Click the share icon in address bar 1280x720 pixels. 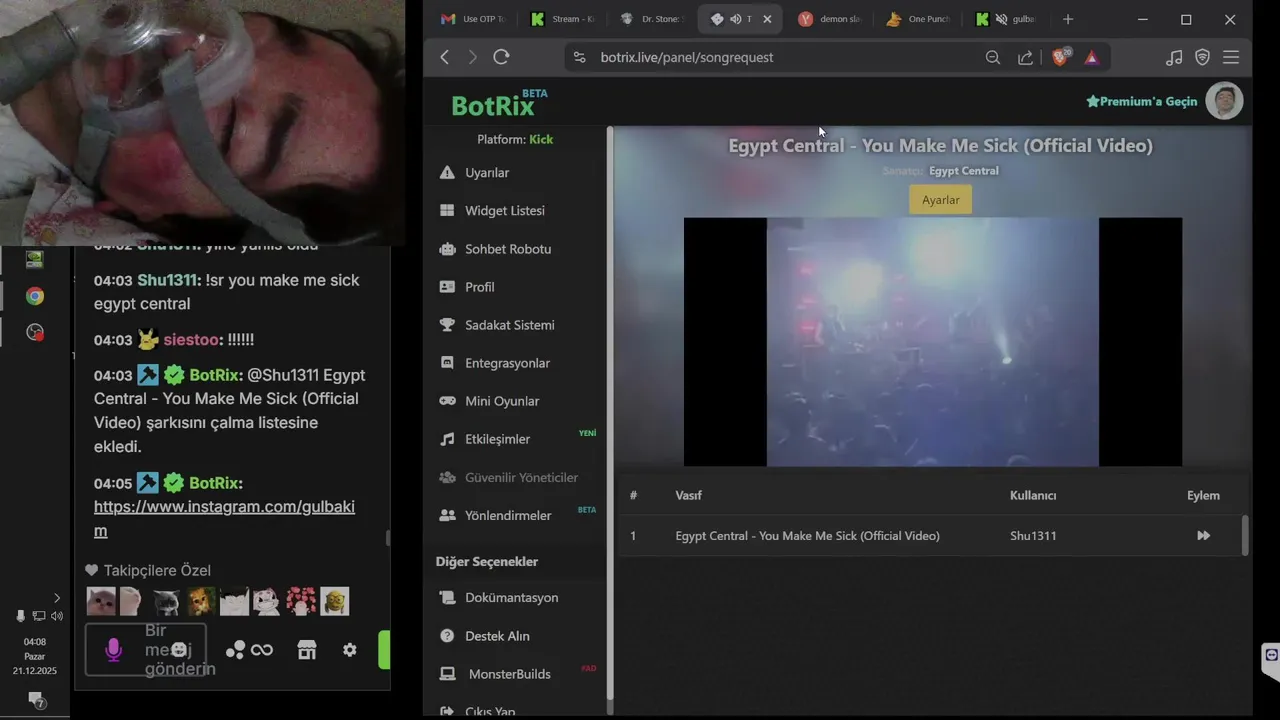click(1025, 57)
